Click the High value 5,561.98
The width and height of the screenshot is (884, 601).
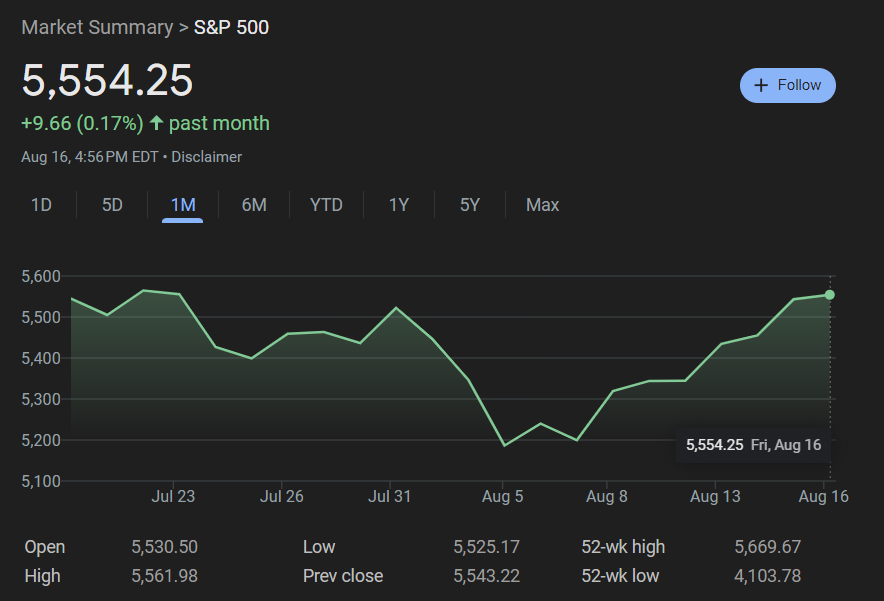165,576
